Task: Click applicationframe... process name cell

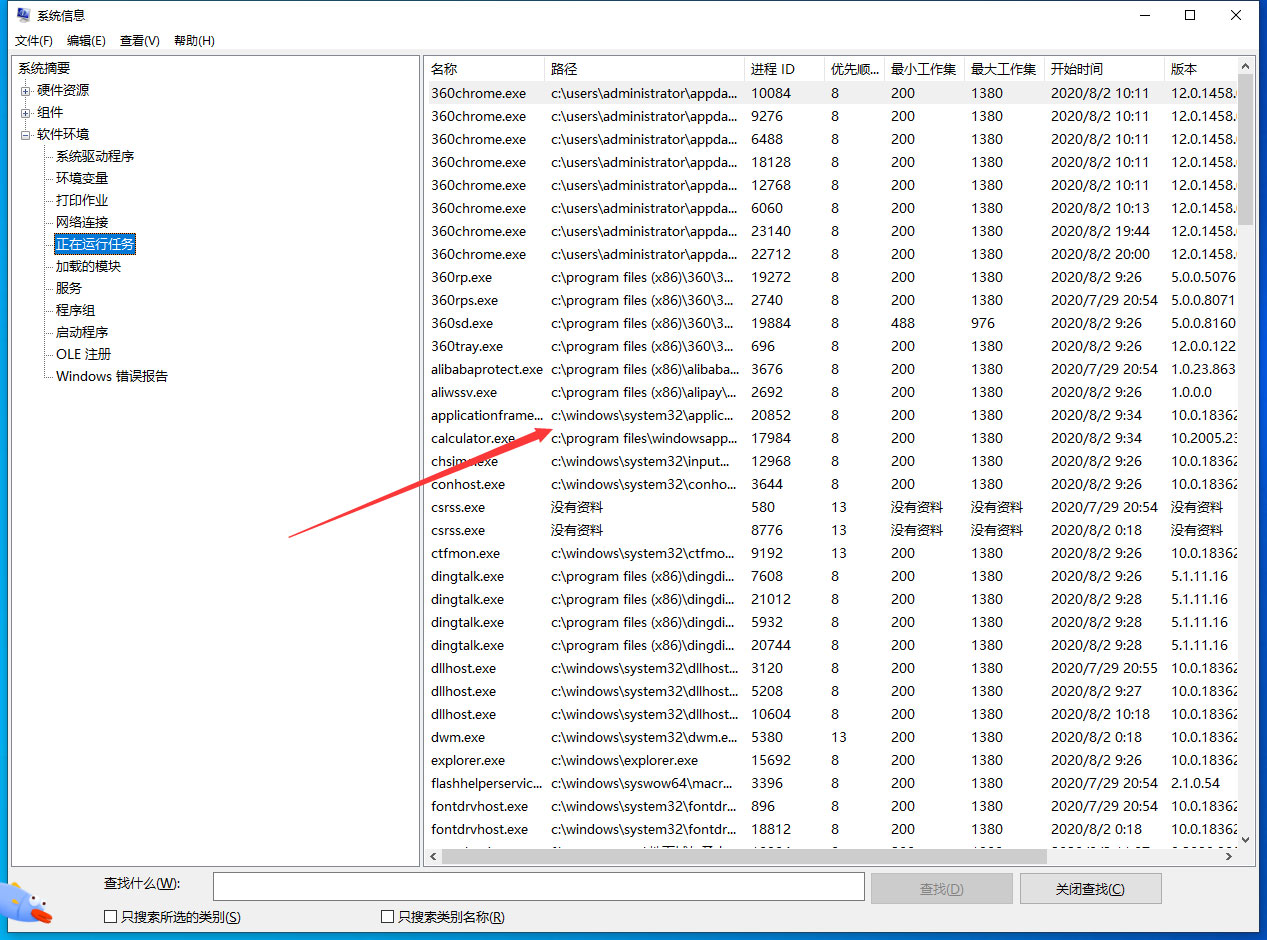Action: [487, 415]
